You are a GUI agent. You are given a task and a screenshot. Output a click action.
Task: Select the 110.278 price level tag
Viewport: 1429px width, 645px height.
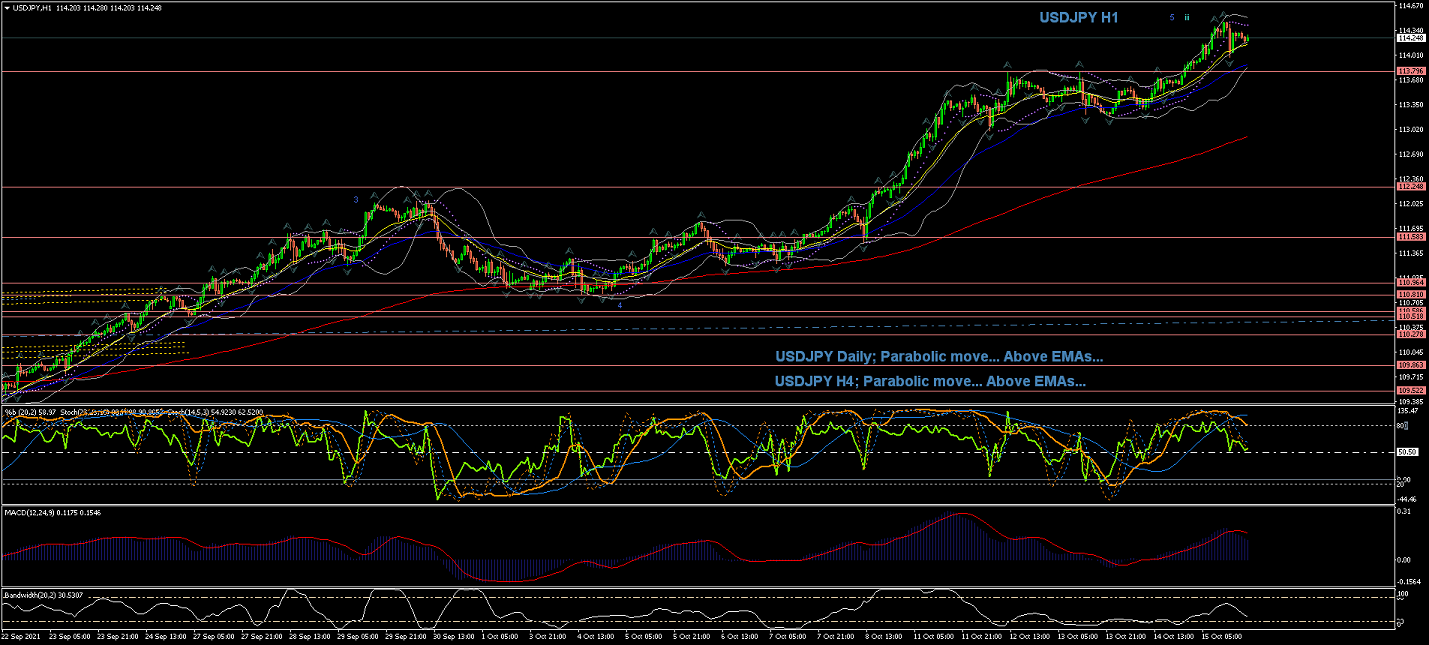point(1410,334)
